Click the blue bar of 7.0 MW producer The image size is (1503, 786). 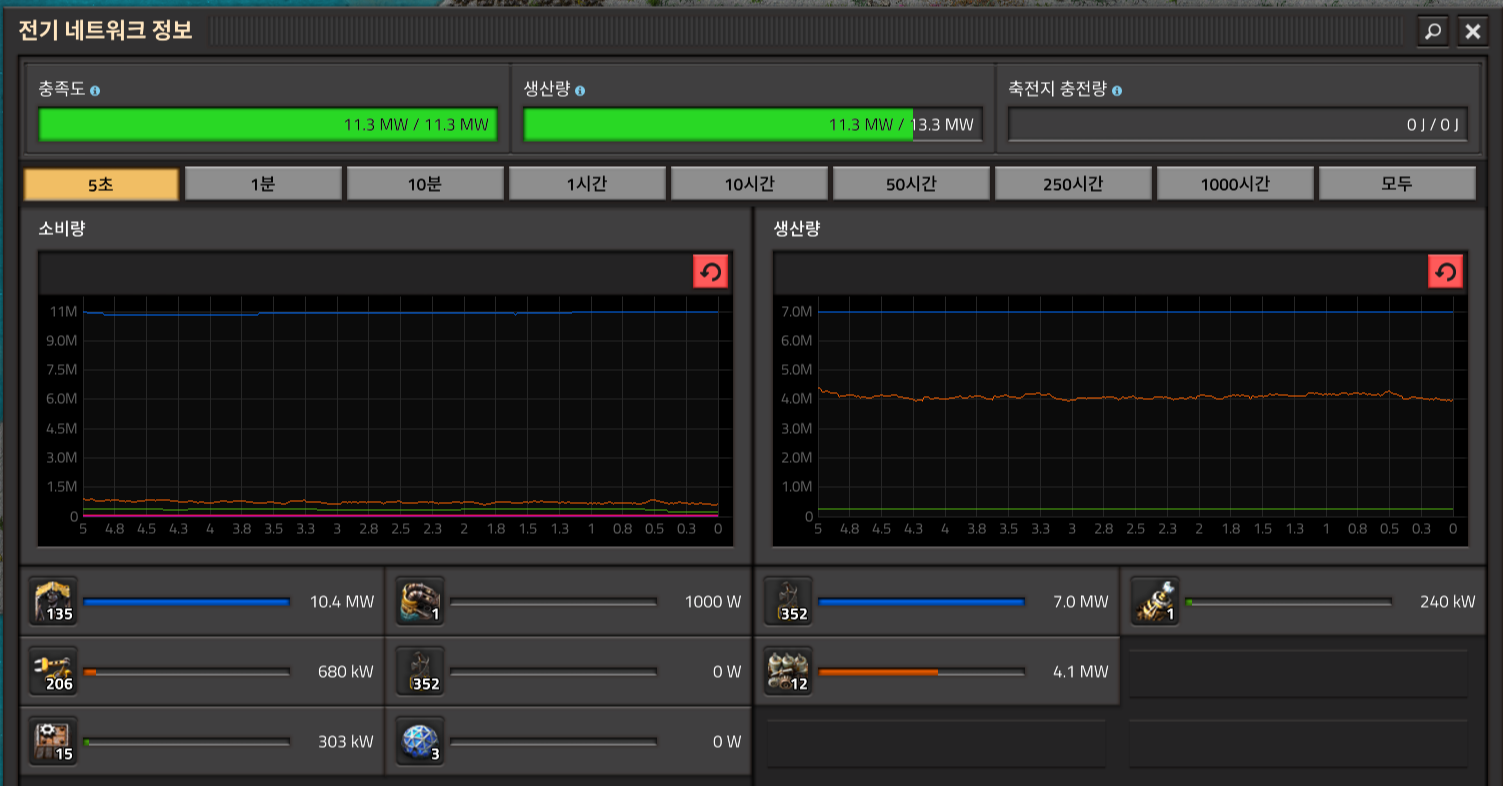(922, 602)
